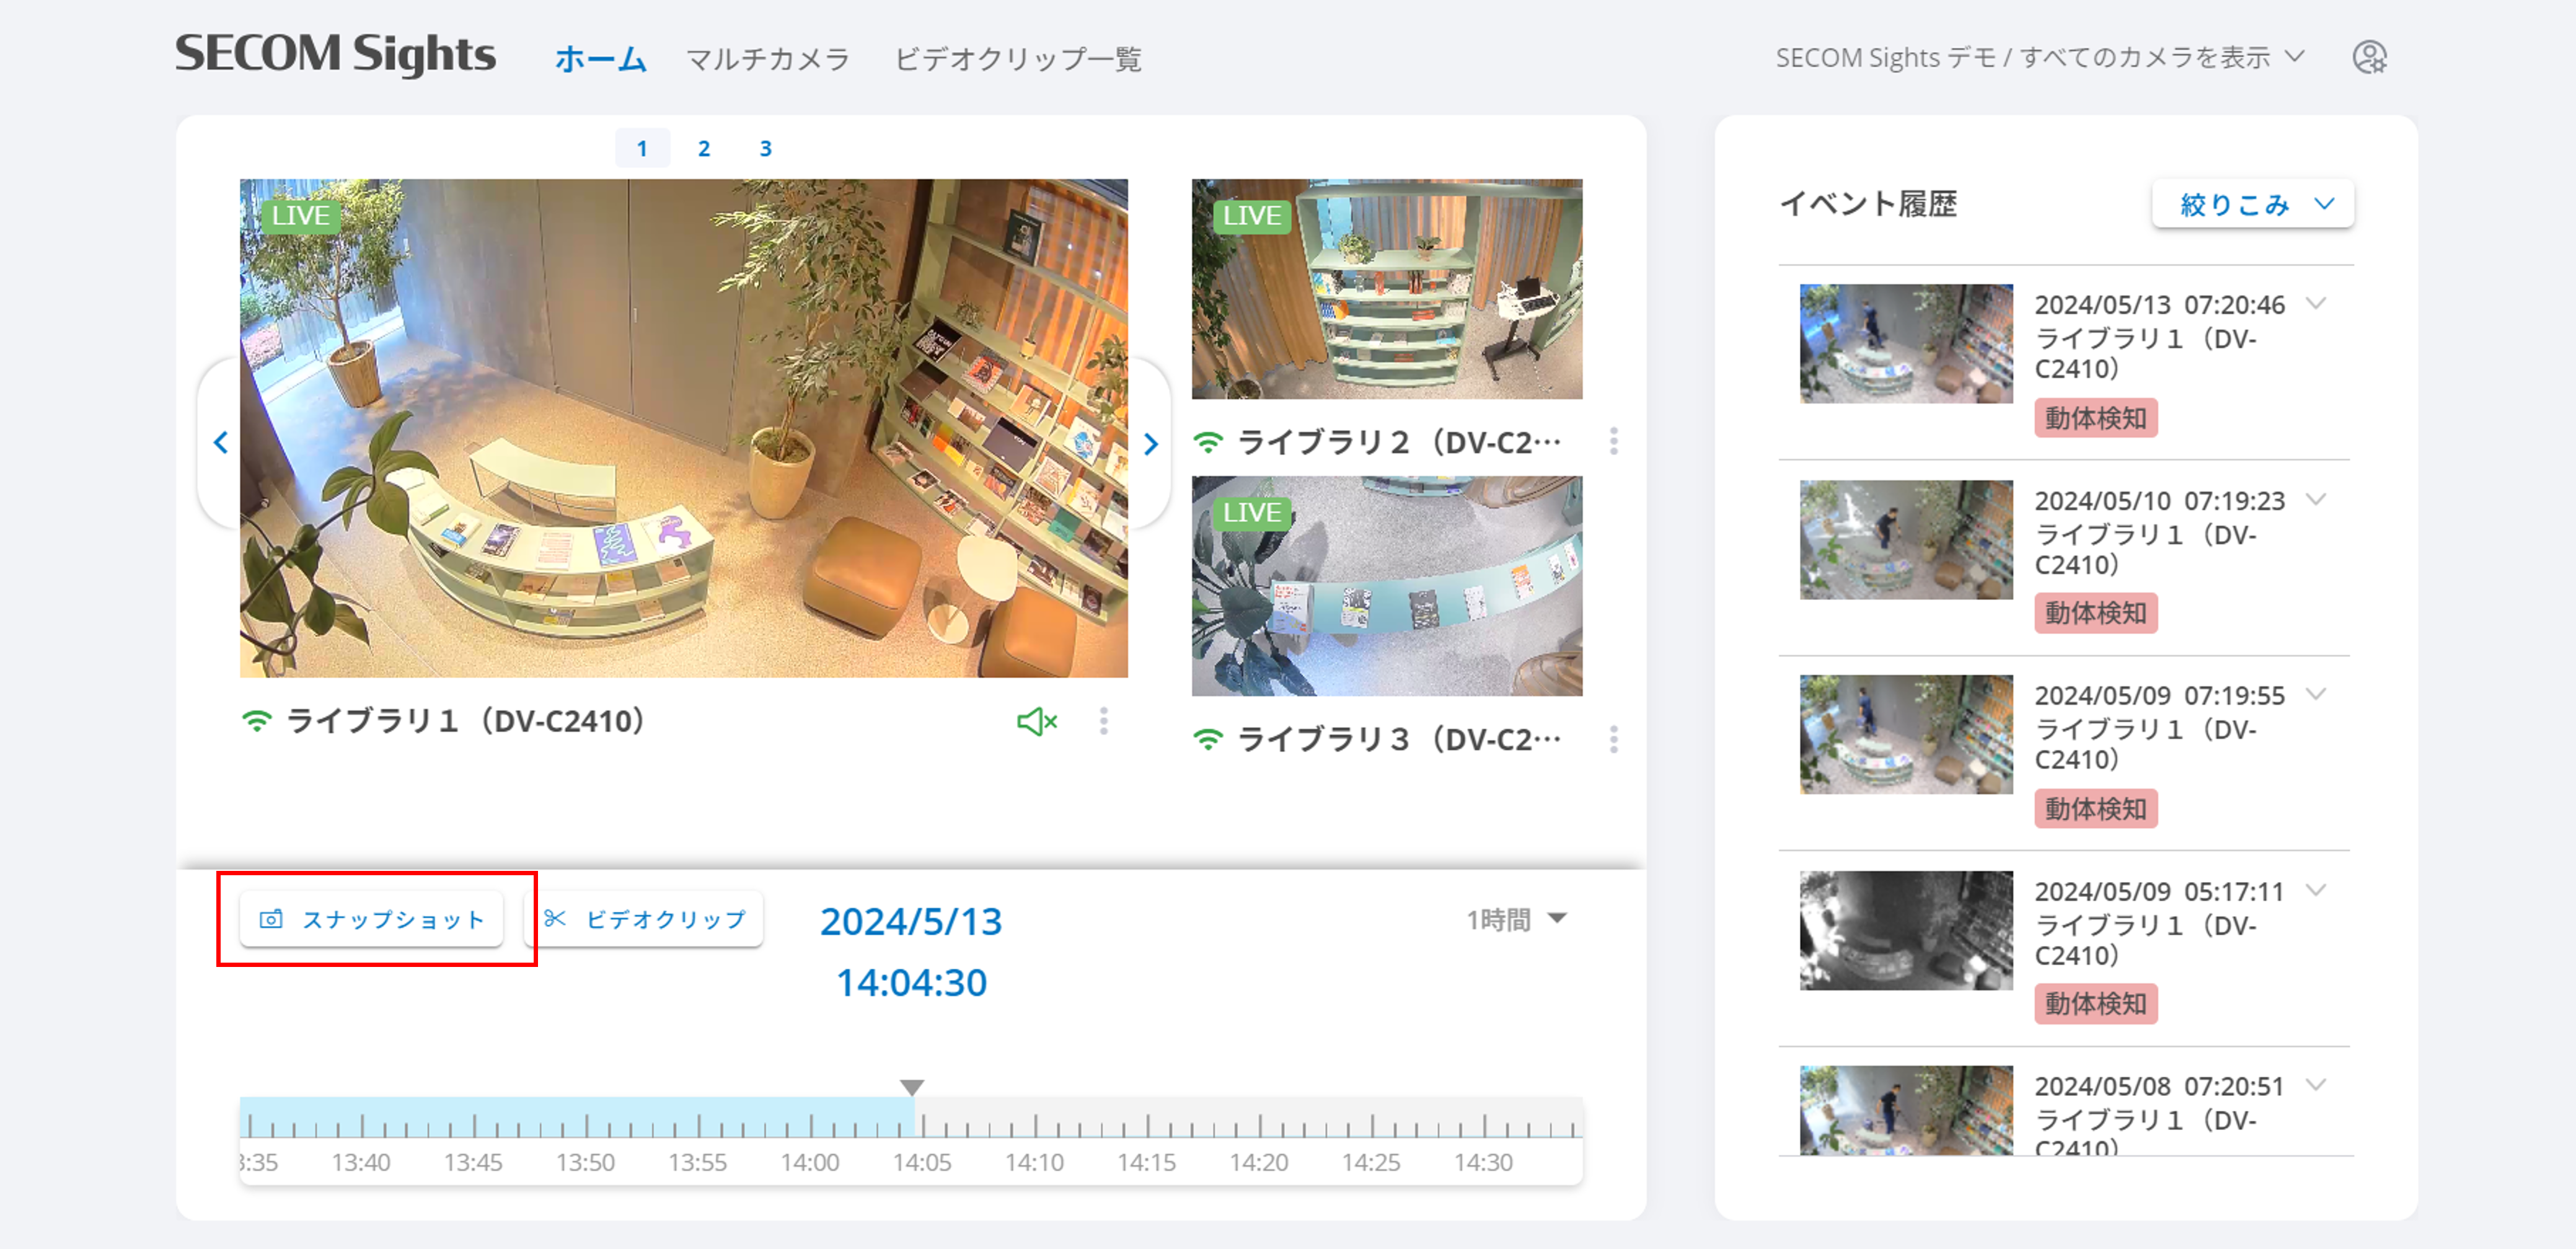
Task: Open the user account settings icon
Action: [x=2369, y=58]
